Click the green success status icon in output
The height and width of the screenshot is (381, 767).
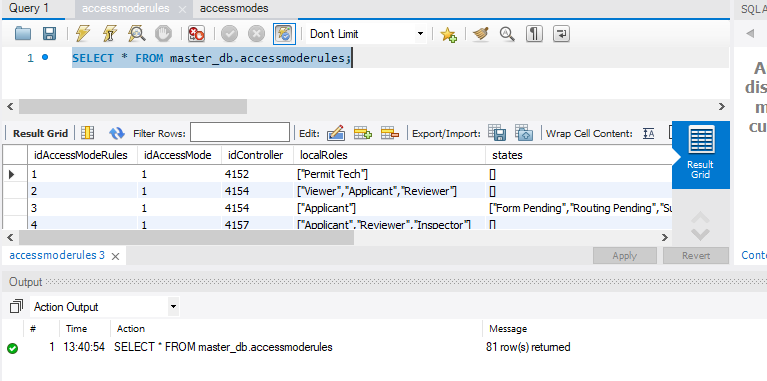point(13,348)
